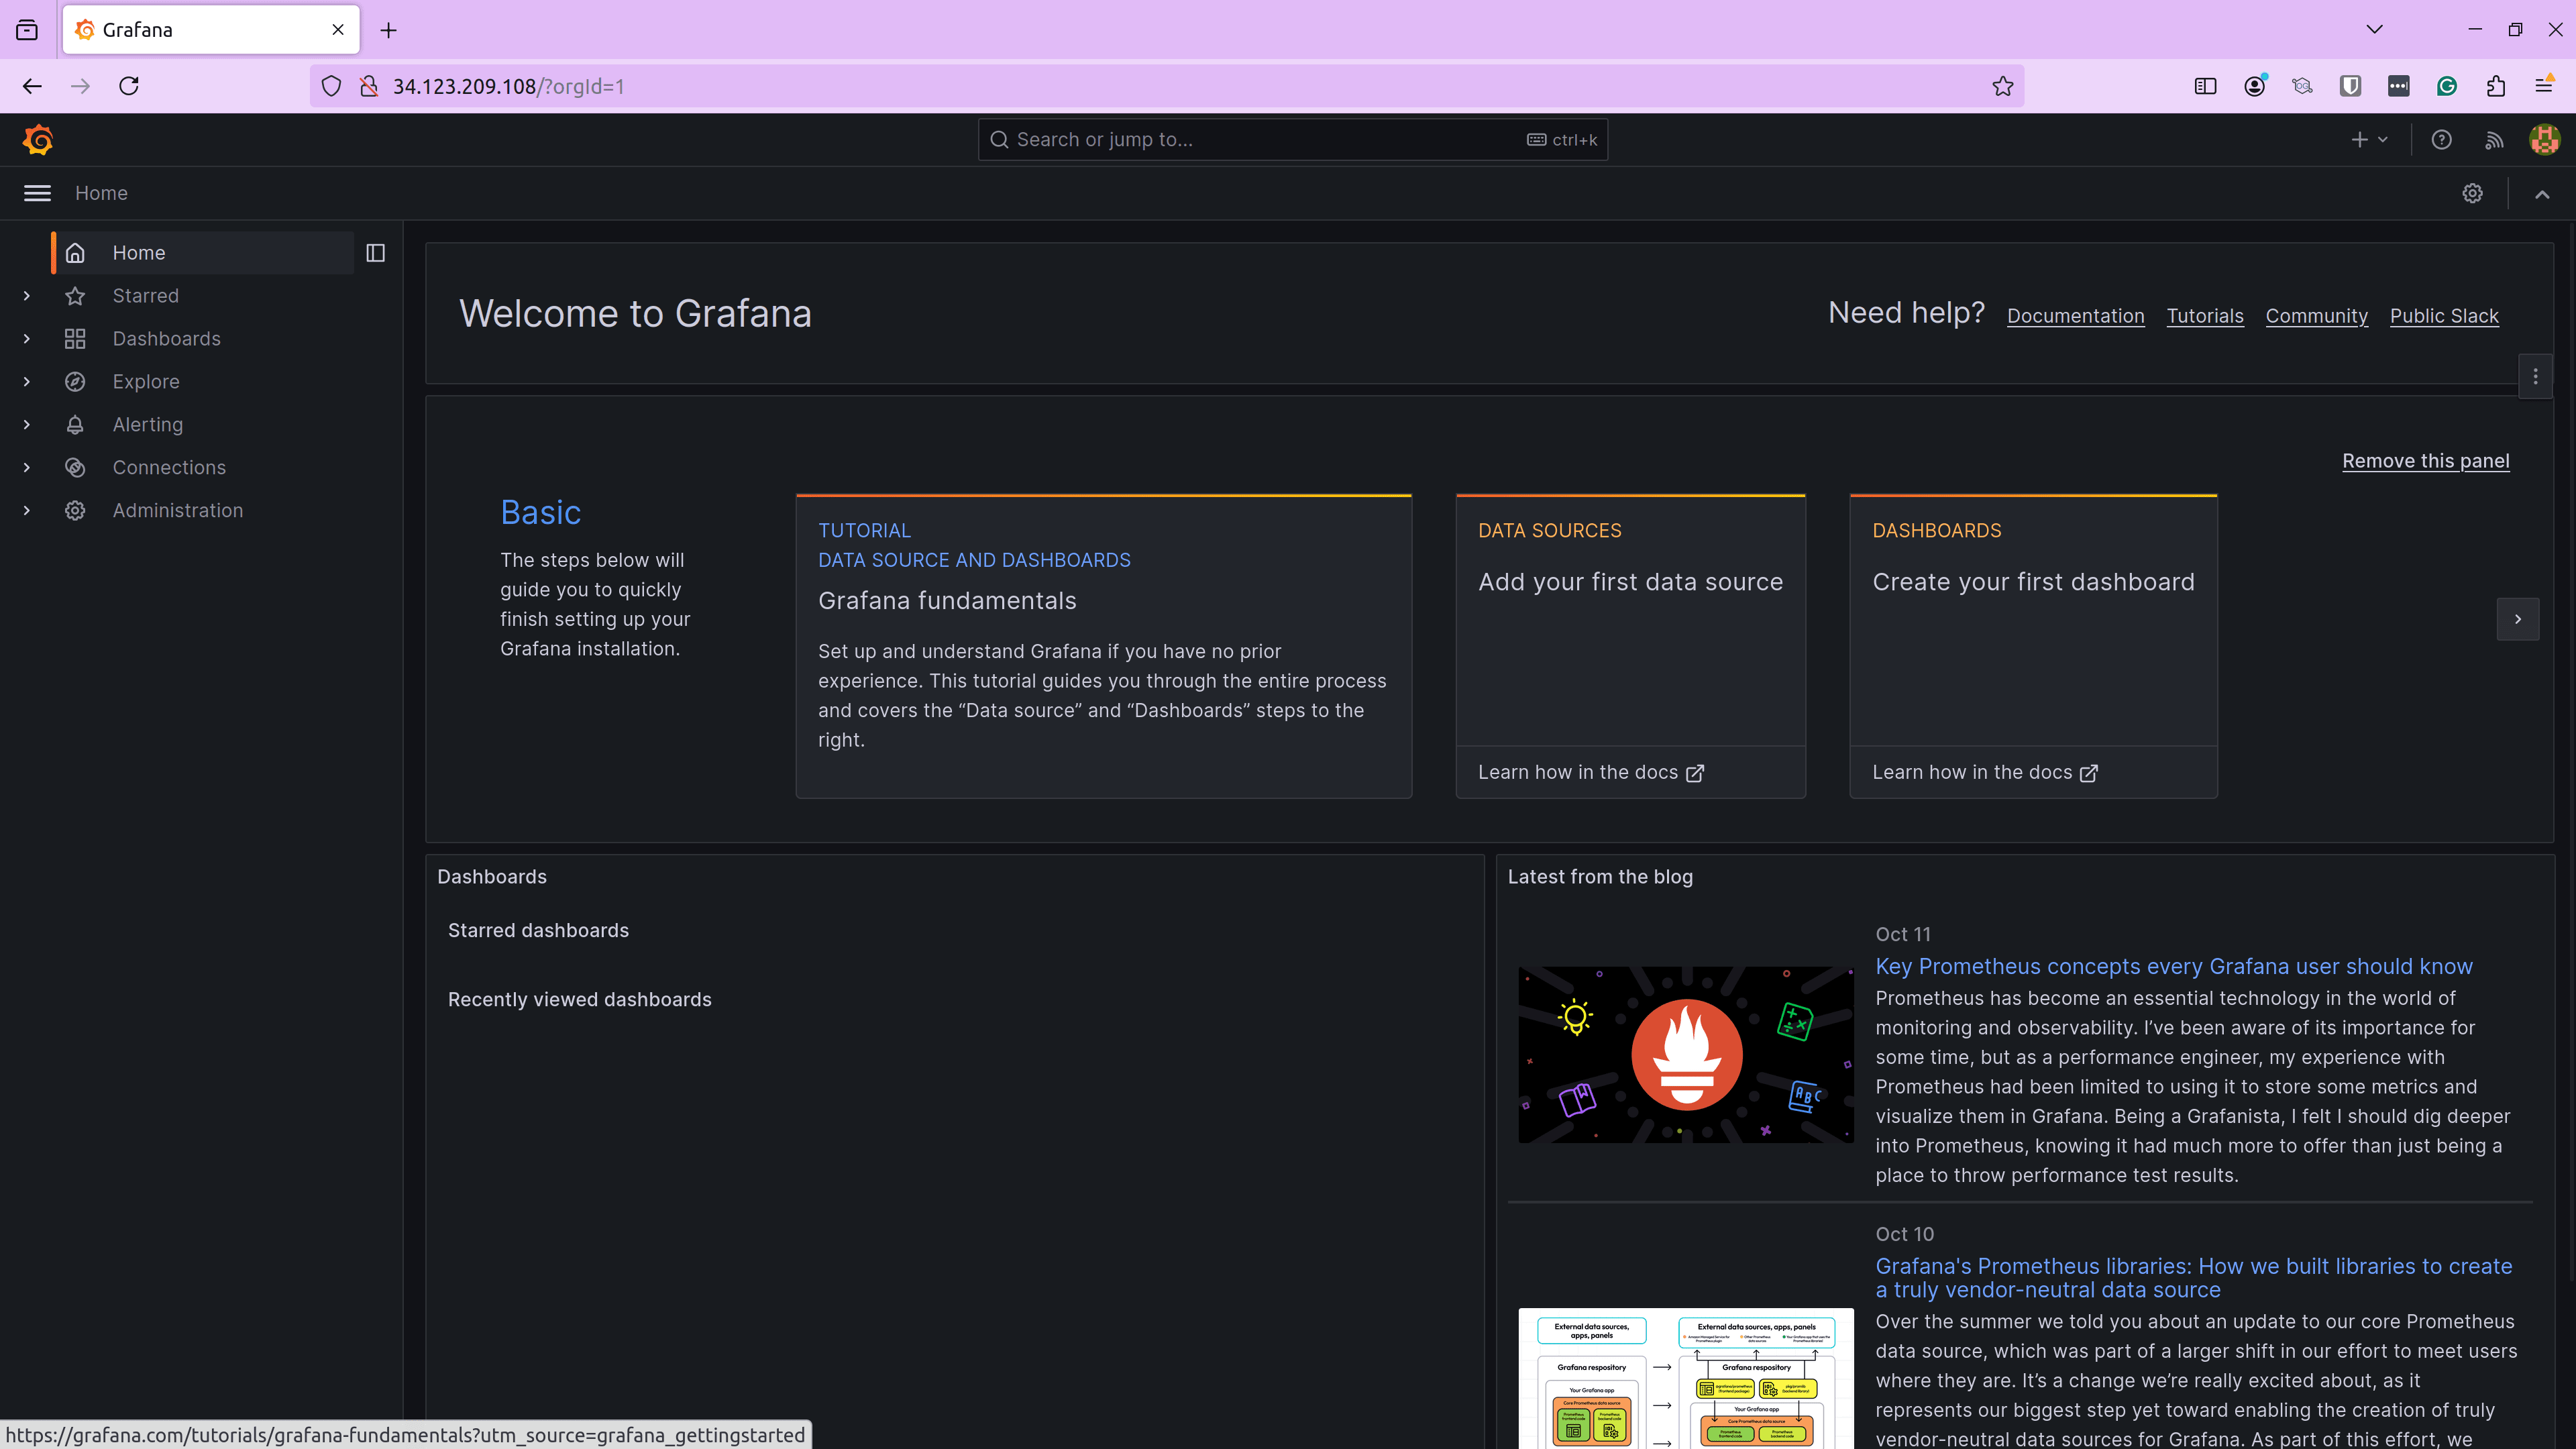Expand the Explore section chevron
Viewport: 2576px width, 1449px height.
tap(27, 382)
